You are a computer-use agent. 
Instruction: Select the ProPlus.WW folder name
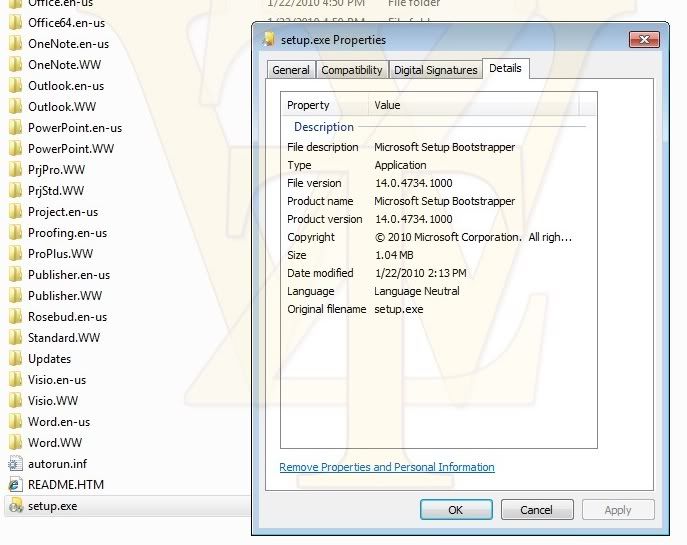[60, 254]
